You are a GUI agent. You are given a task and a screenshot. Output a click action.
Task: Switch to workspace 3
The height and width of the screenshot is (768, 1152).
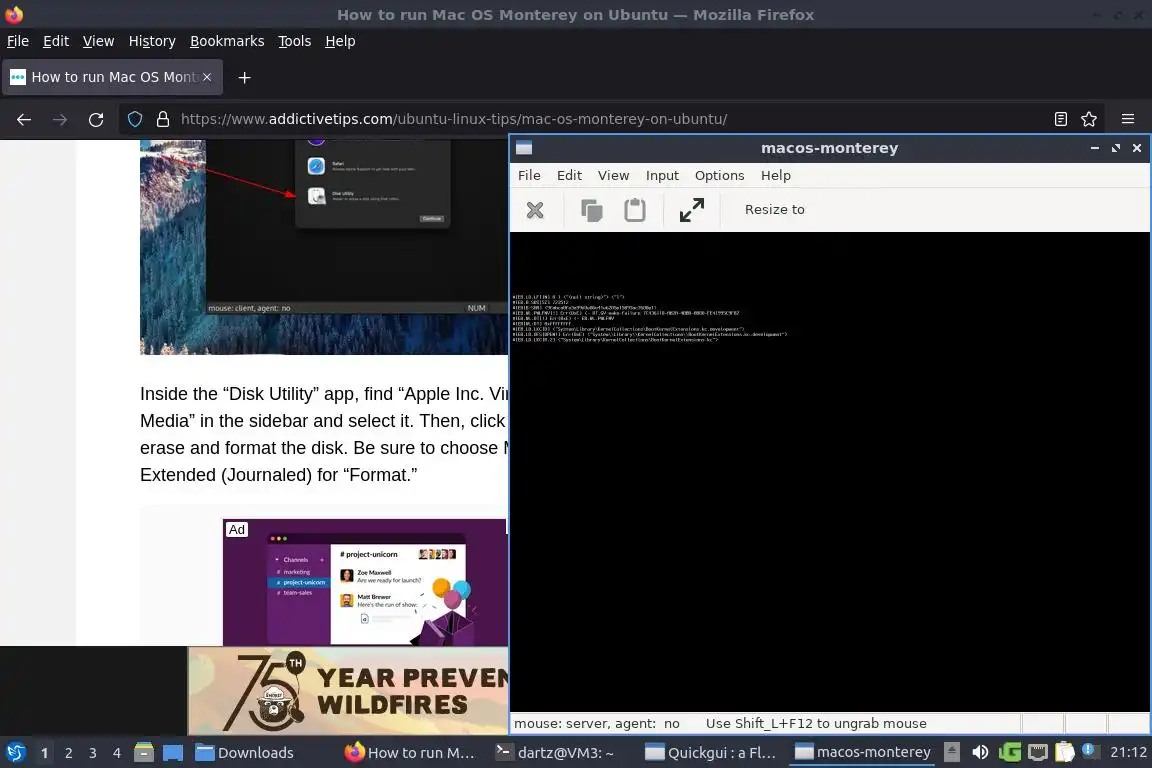(93, 753)
